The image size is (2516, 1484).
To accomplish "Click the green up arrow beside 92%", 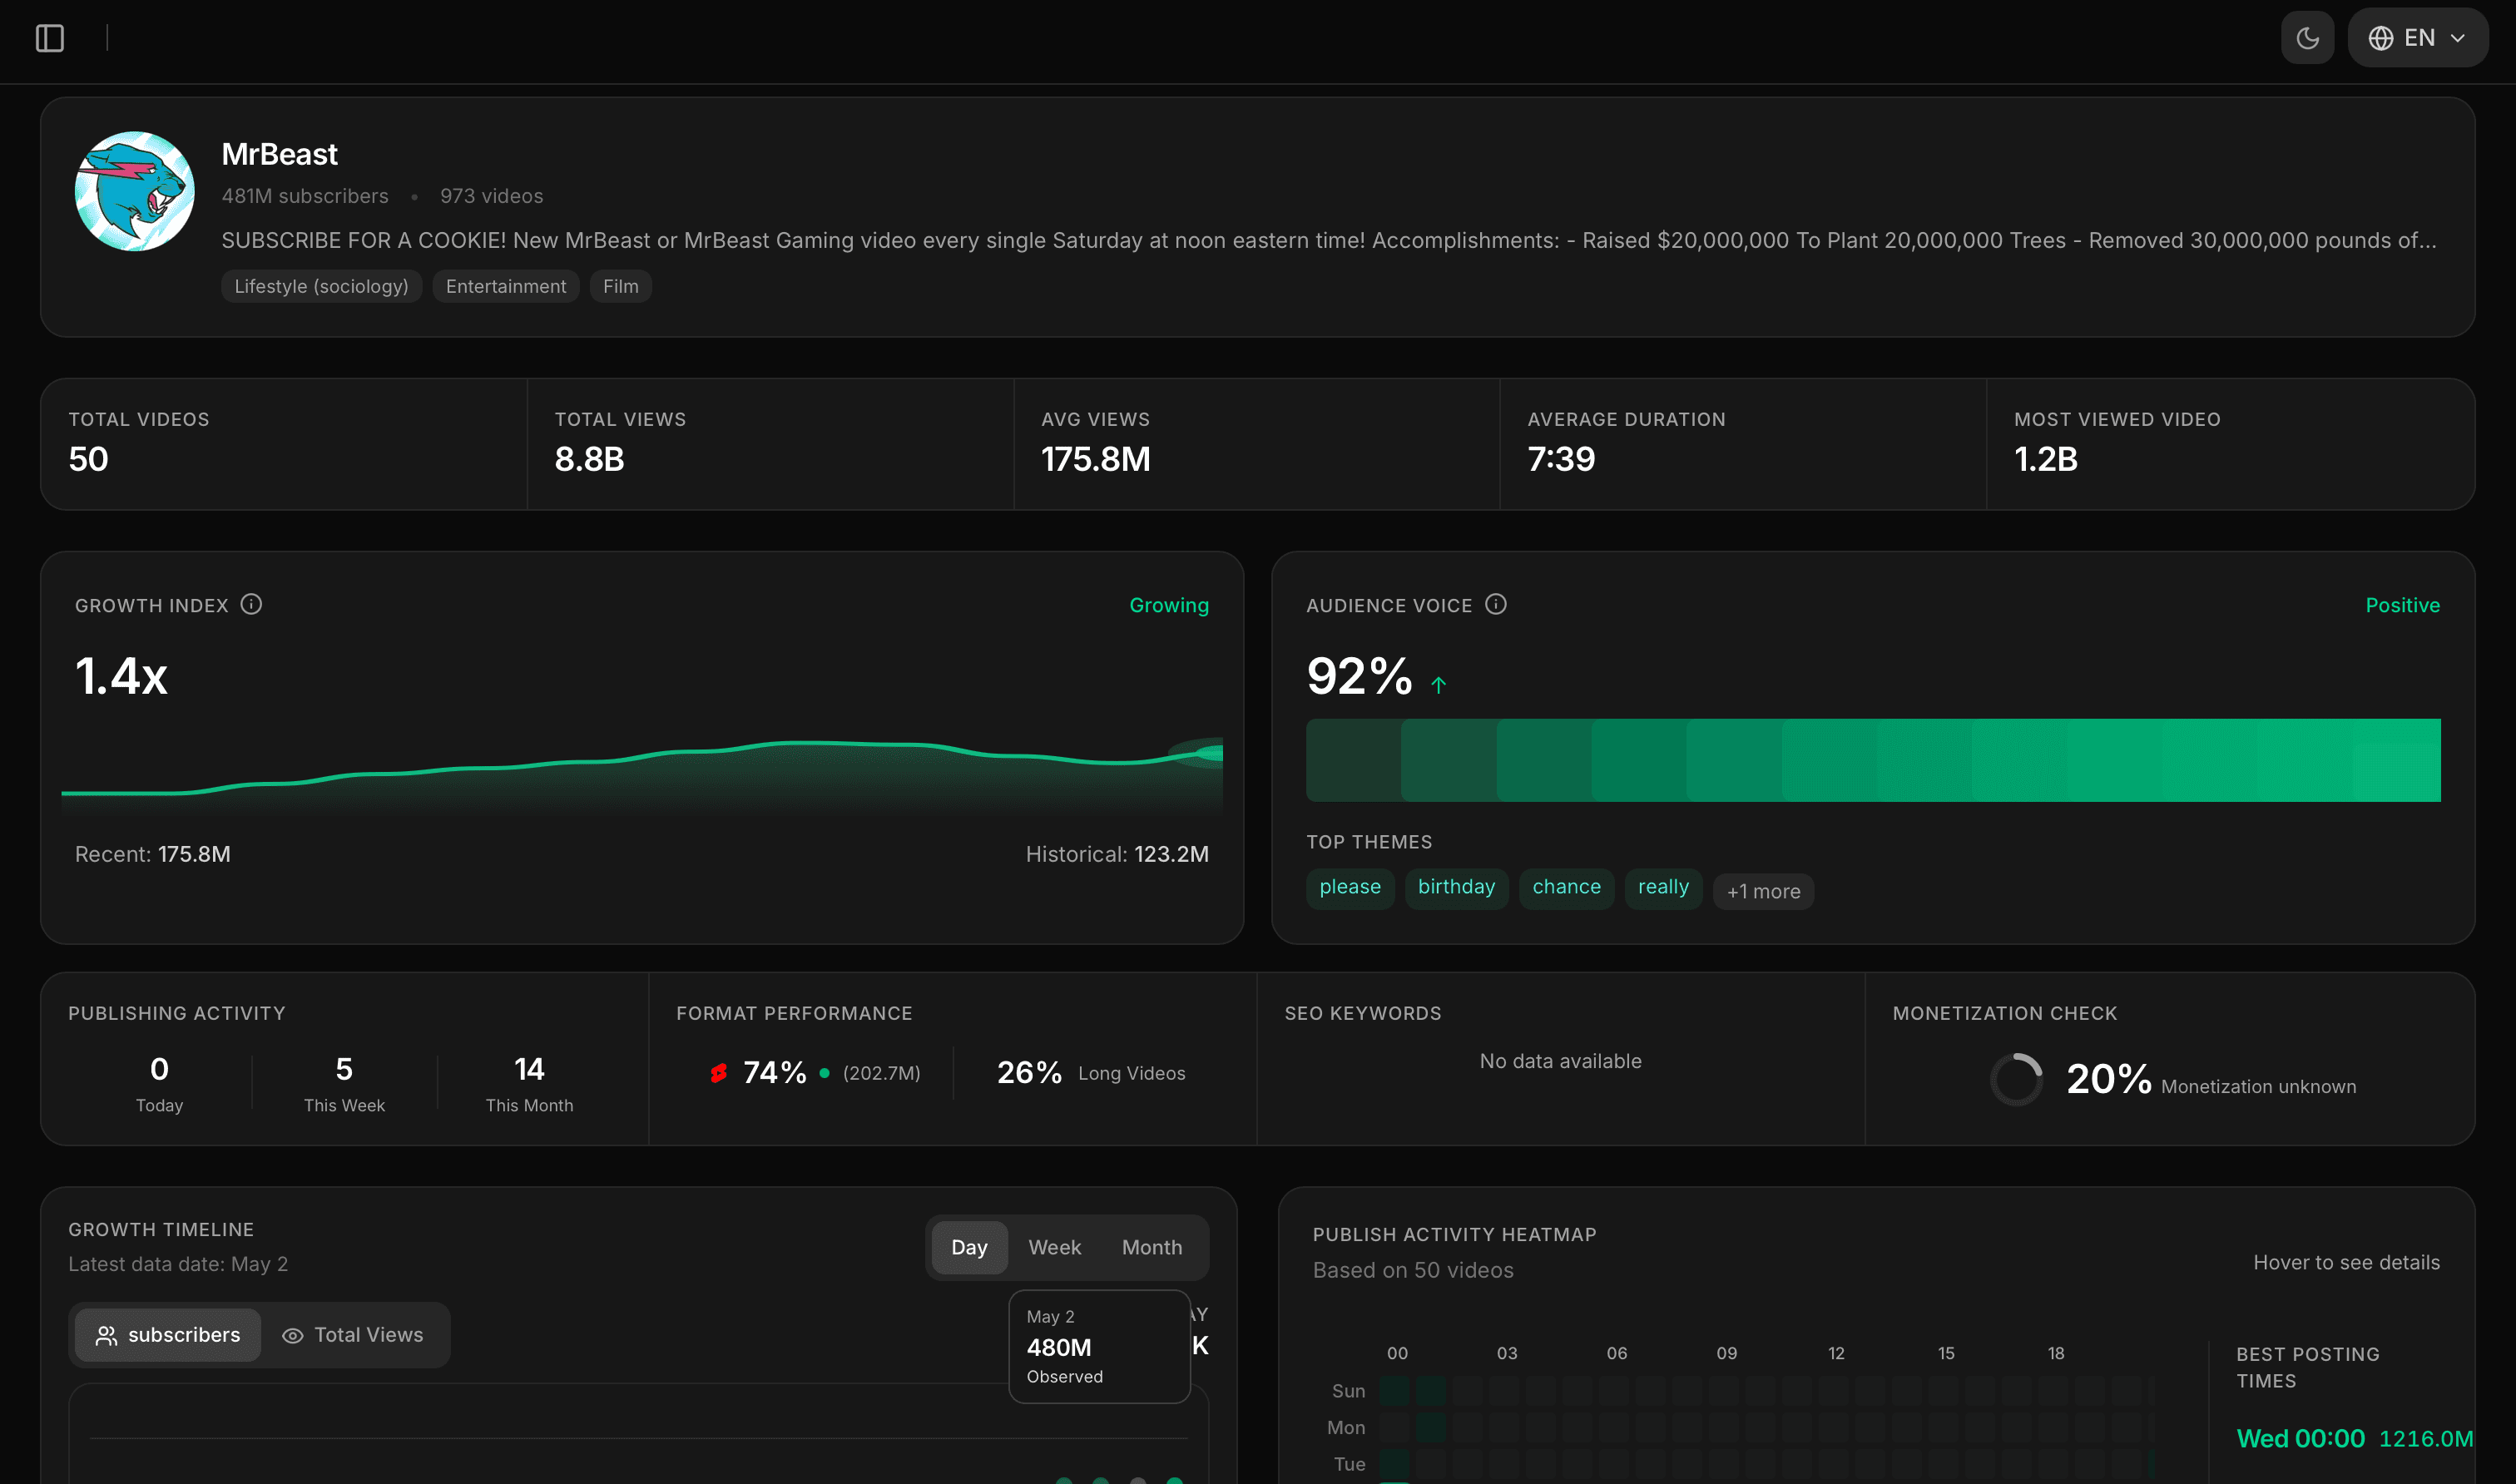I will [x=1438, y=685].
